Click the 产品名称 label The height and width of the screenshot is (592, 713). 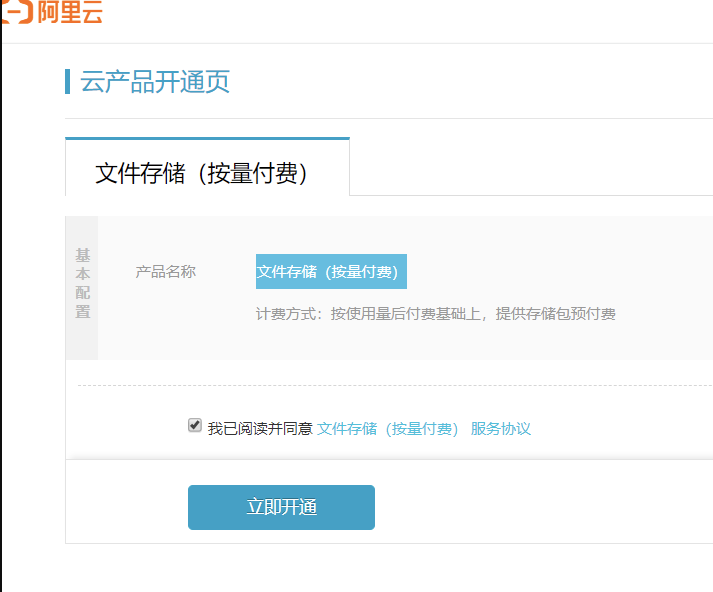coord(166,272)
